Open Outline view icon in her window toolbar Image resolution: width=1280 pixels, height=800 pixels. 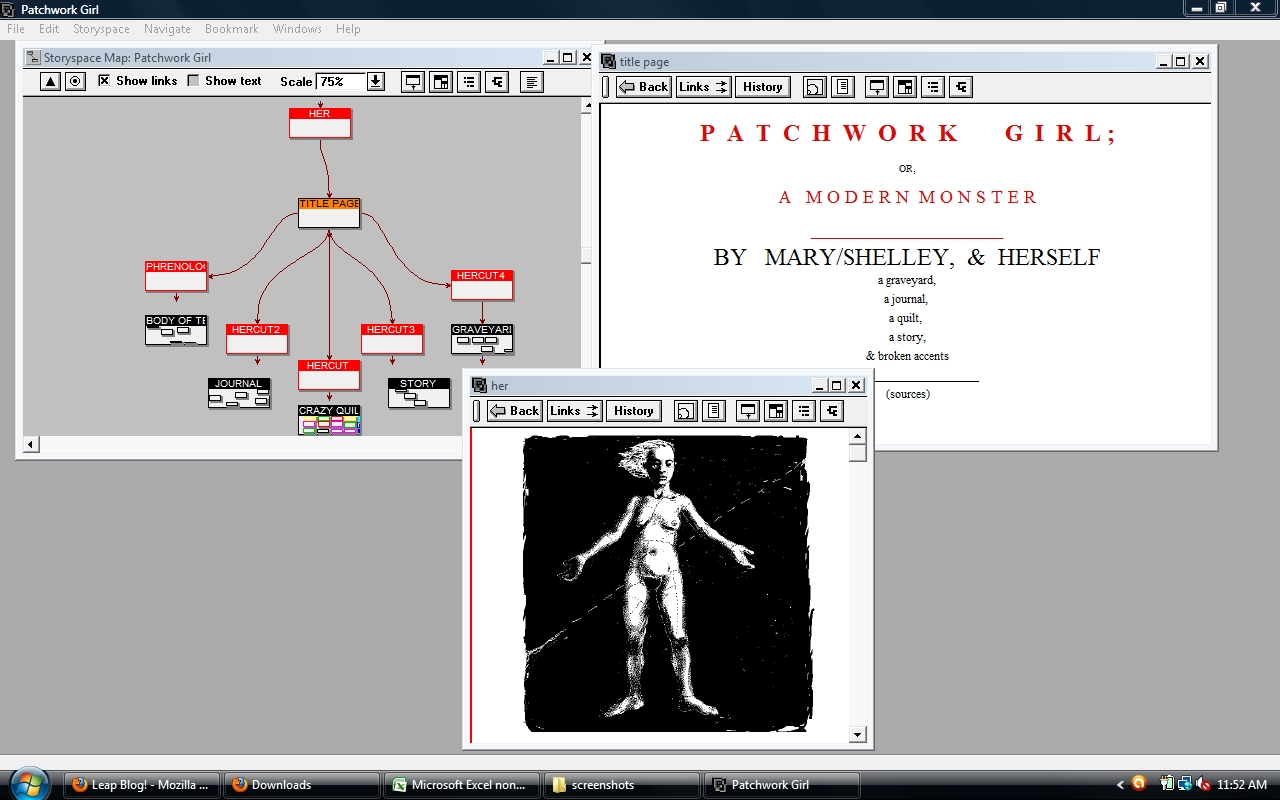pyautogui.click(x=804, y=411)
